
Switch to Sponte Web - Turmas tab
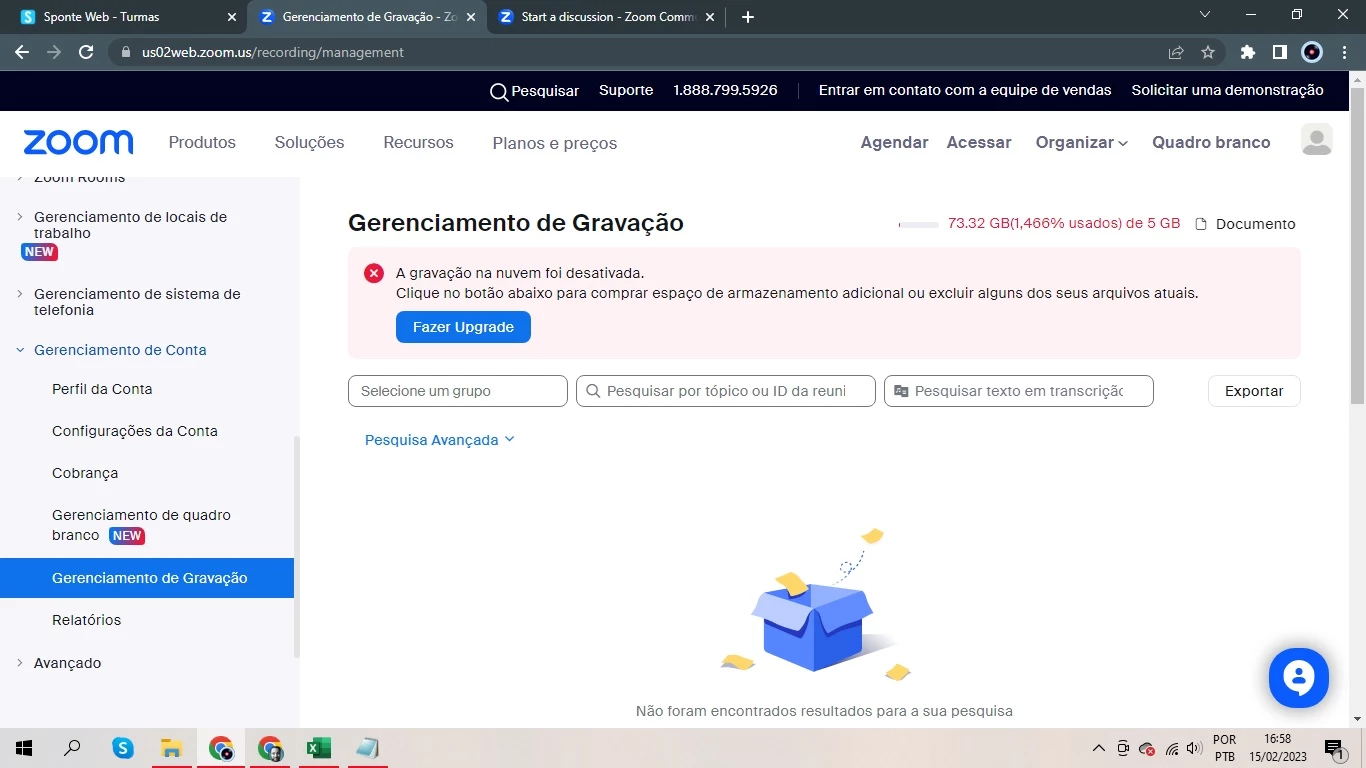(125, 17)
